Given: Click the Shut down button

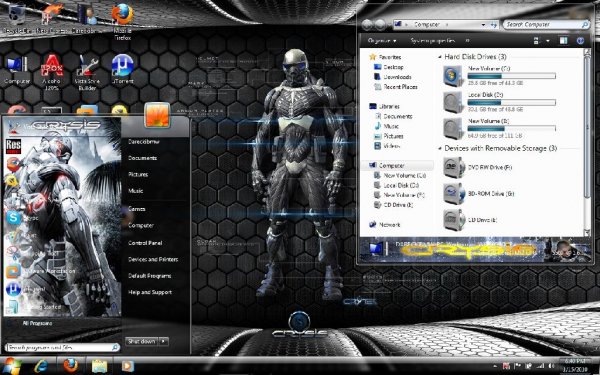Looking at the screenshot, I should (x=141, y=341).
